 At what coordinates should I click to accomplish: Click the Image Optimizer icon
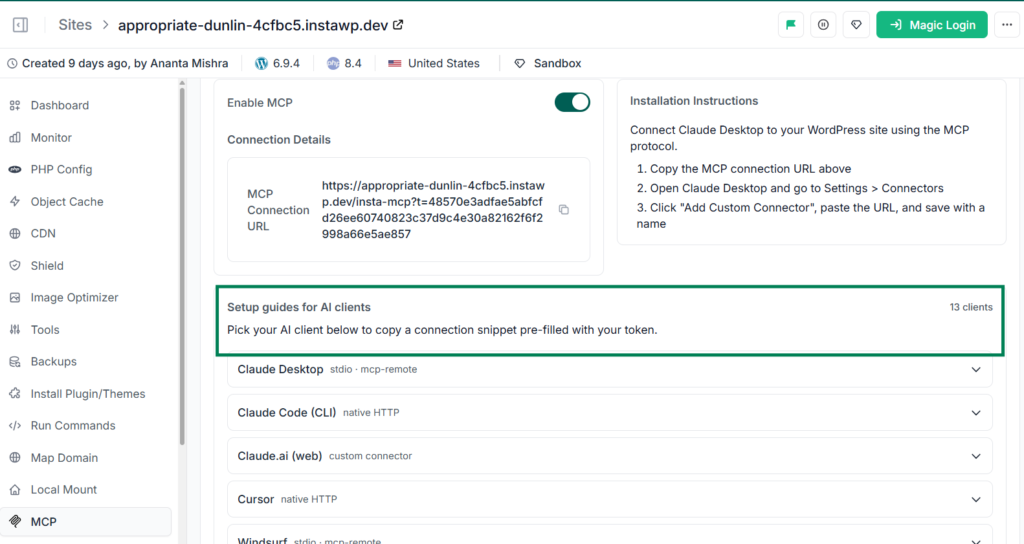click(15, 297)
